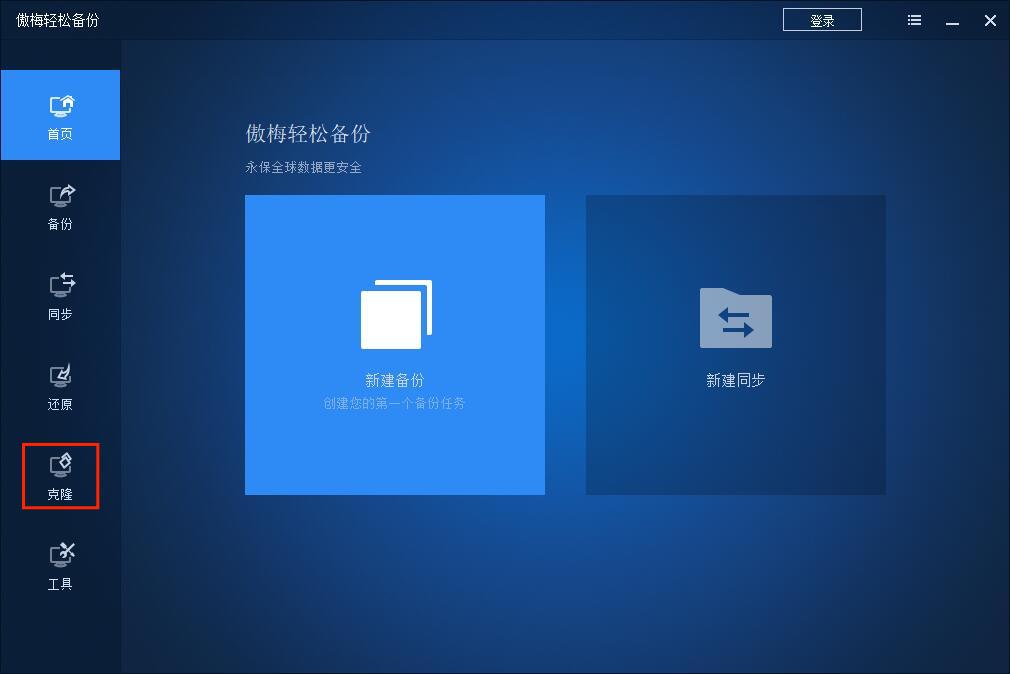Select the highlighted 克隆 clone icon
The image size is (1010, 674).
pyautogui.click(x=60, y=466)
